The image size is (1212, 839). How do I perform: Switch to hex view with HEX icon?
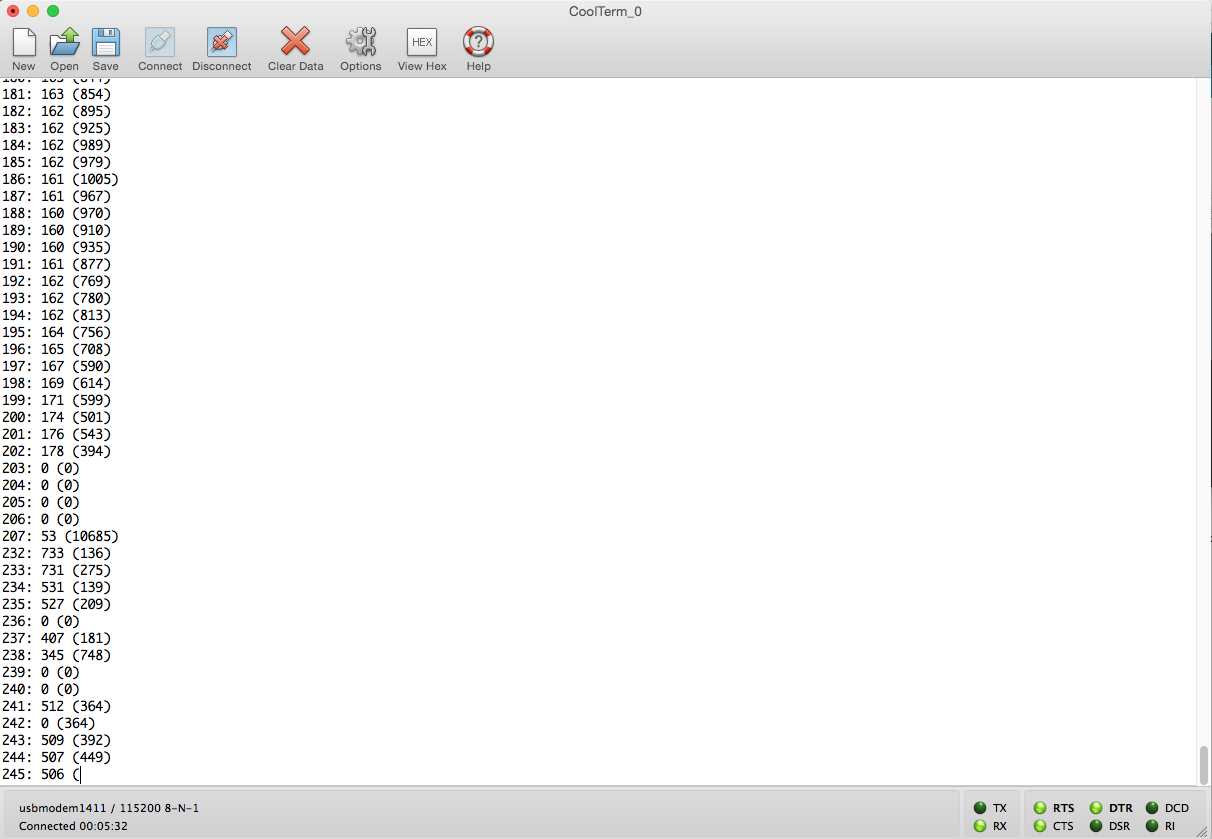pos(422,42)
